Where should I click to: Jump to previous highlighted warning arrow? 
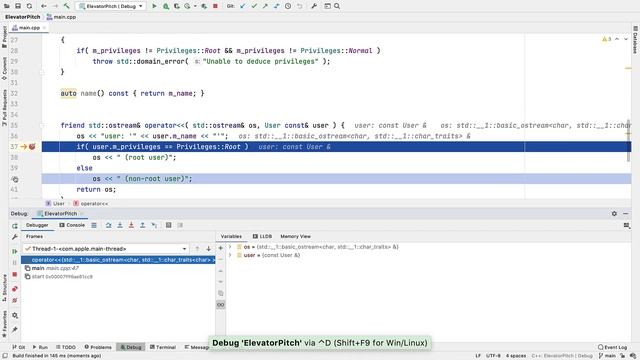point(617,39)
